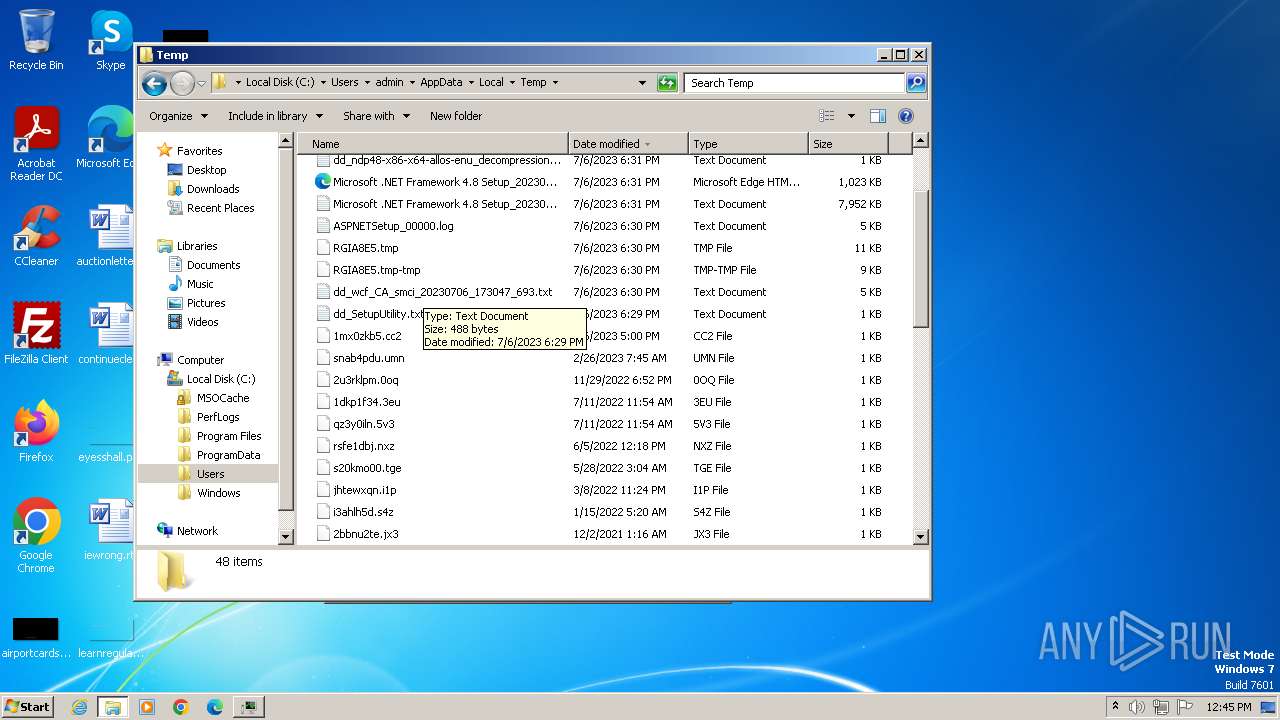Expand admin breadcrumb arrow
This screenshot has height=720, width=1280.
click(x=411, y=83)
